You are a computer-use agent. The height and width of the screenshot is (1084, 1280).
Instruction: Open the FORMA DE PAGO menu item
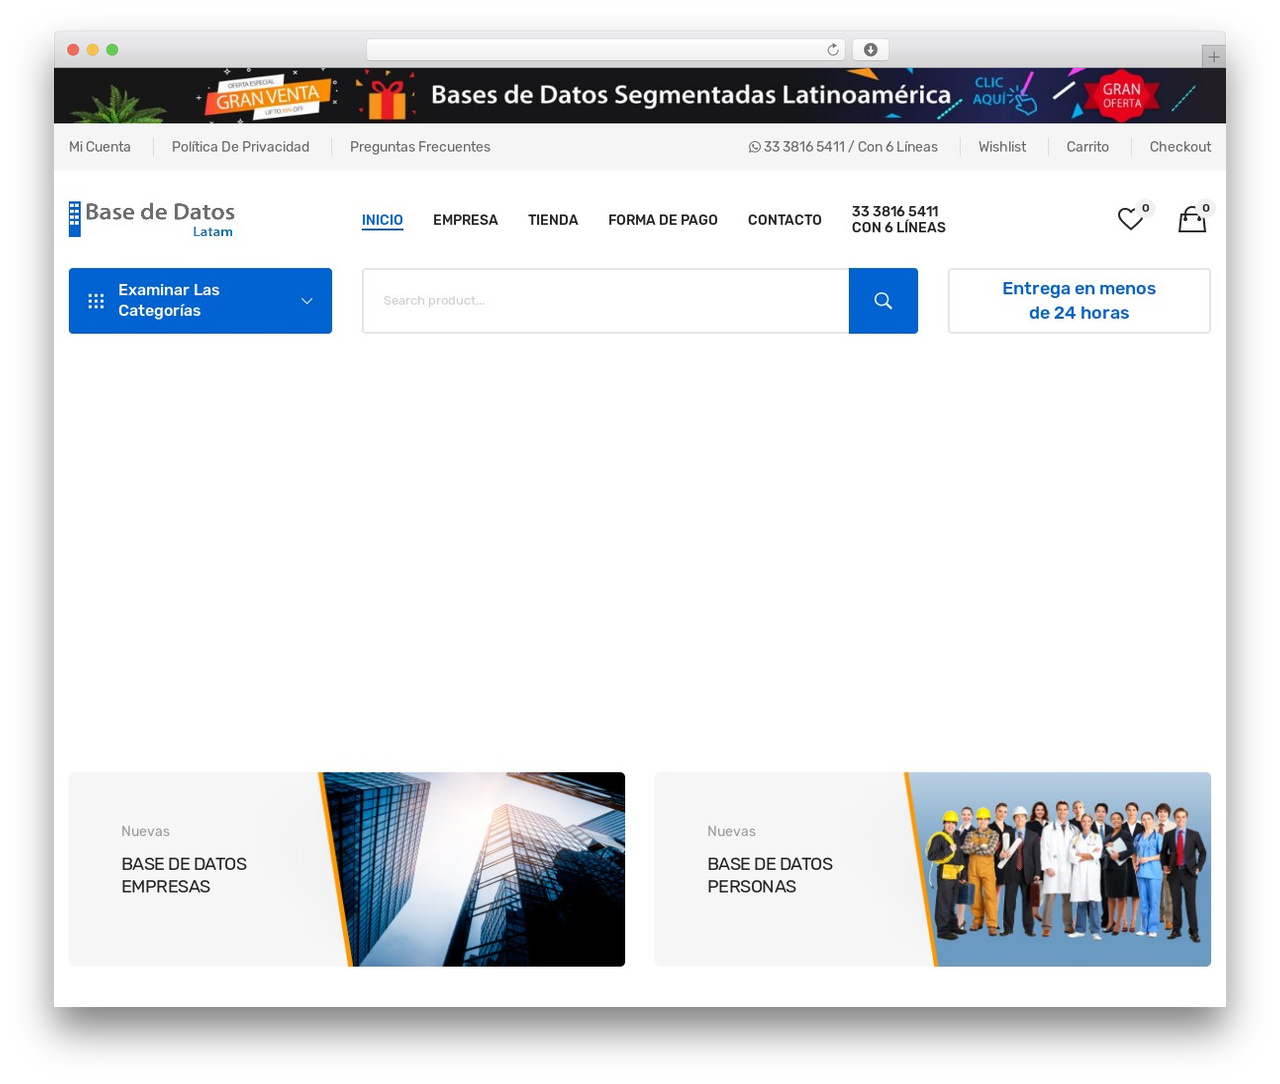click(663, 220)
